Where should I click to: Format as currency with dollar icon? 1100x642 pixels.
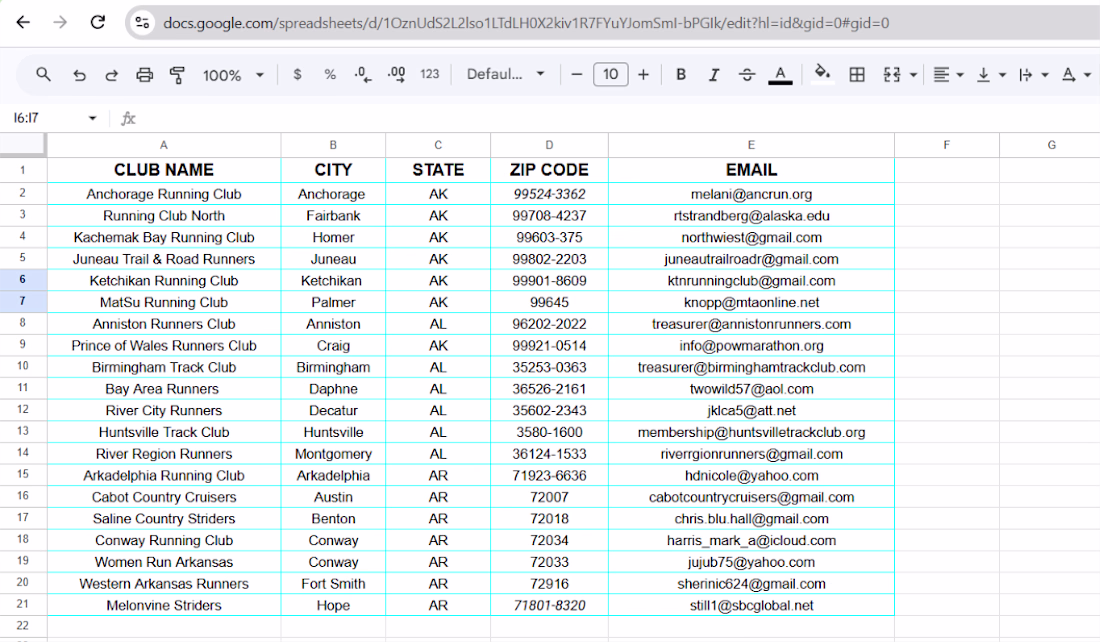point(297,74)
